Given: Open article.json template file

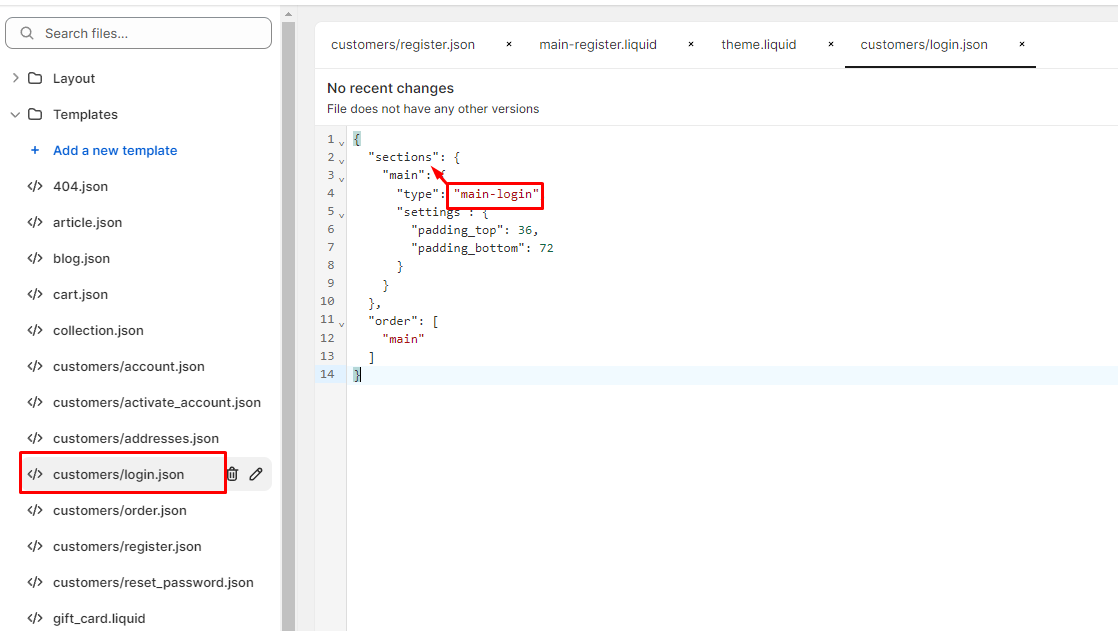Looking at the screenshot, I should pos(88,222).
